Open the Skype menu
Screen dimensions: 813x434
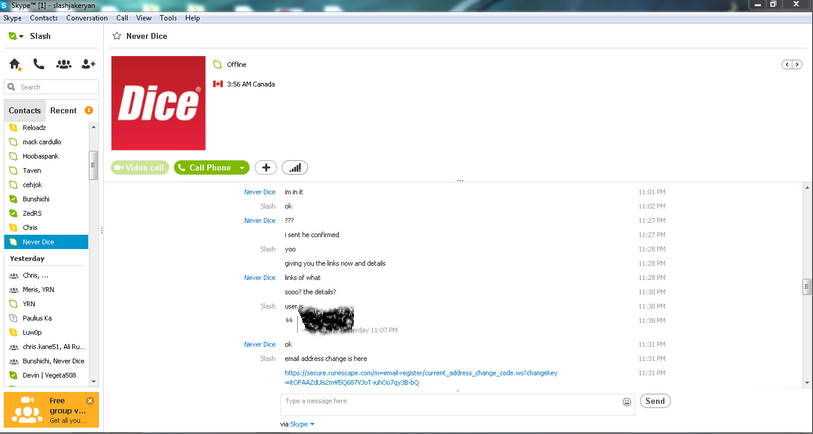tap(12, 18)
